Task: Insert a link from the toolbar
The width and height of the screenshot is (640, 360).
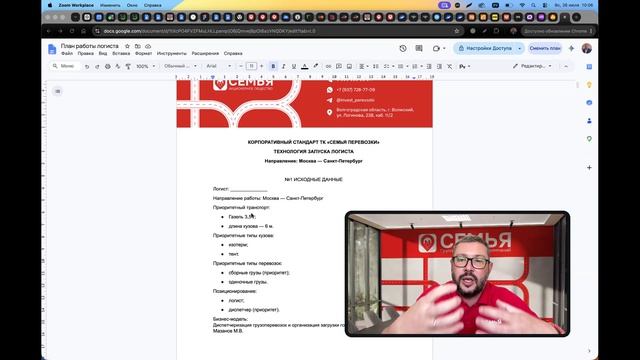Action: (328, 66)
